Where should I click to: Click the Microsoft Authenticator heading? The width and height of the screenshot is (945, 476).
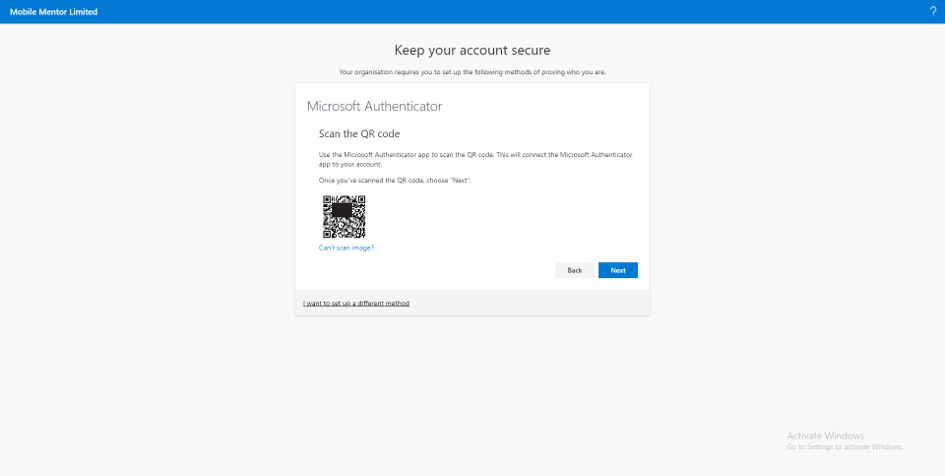(374, 107)
